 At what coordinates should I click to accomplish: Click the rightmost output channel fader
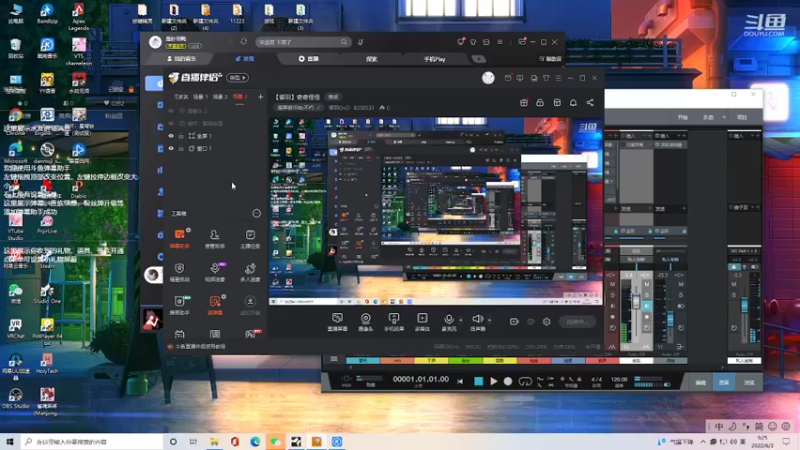coord(744,305)
